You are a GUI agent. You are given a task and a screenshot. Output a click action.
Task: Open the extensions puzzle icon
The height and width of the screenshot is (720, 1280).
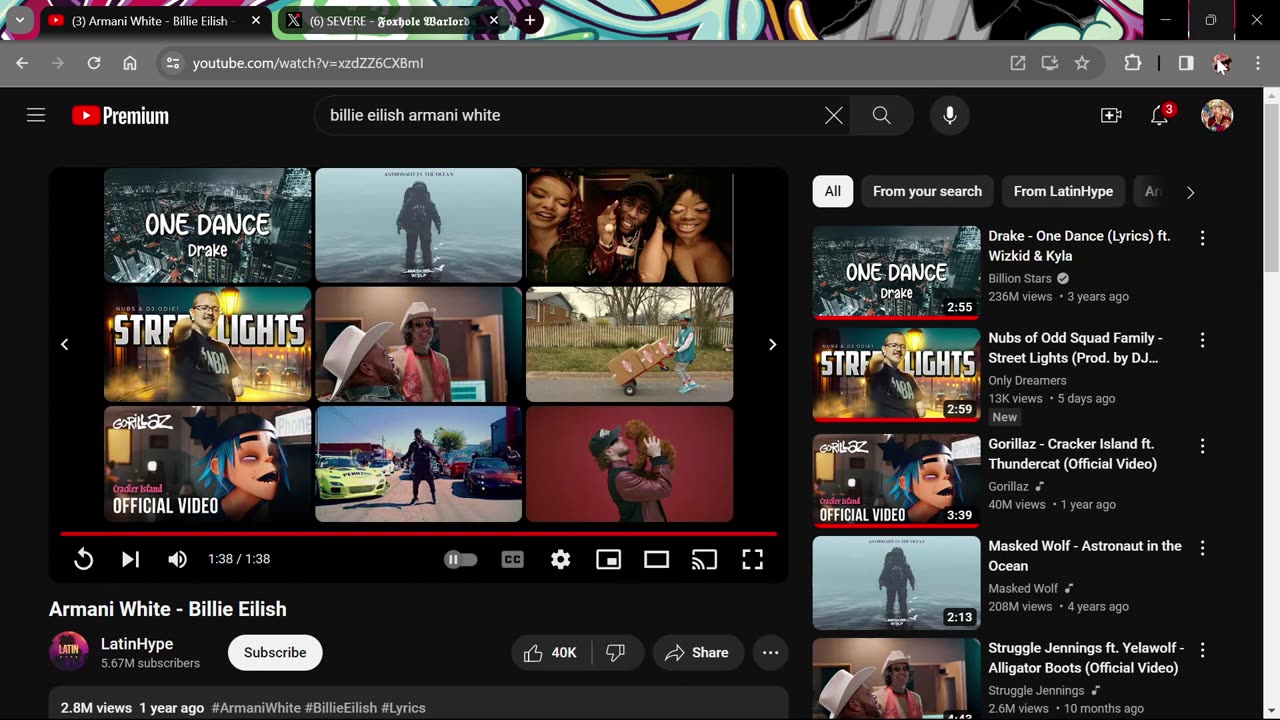[1133, 63]
